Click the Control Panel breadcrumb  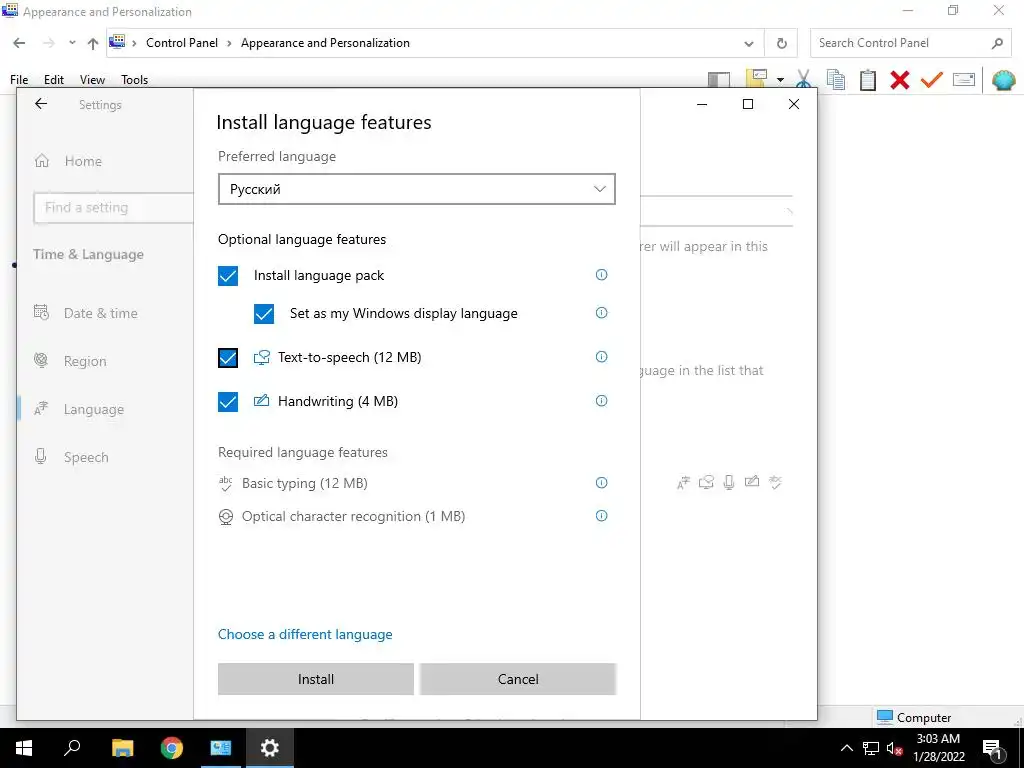[x=182, y=43]
